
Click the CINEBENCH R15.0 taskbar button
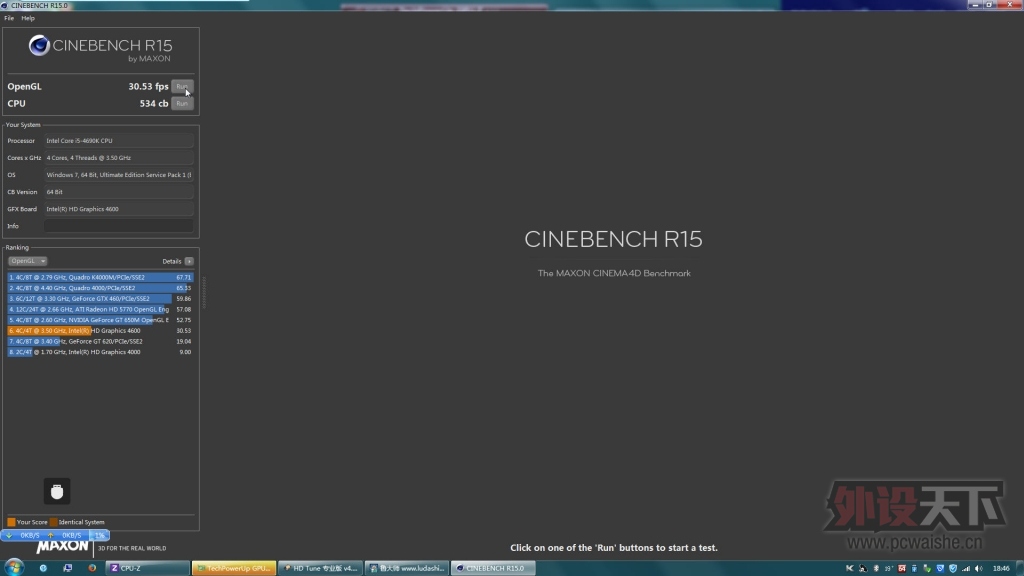point(493,568)
